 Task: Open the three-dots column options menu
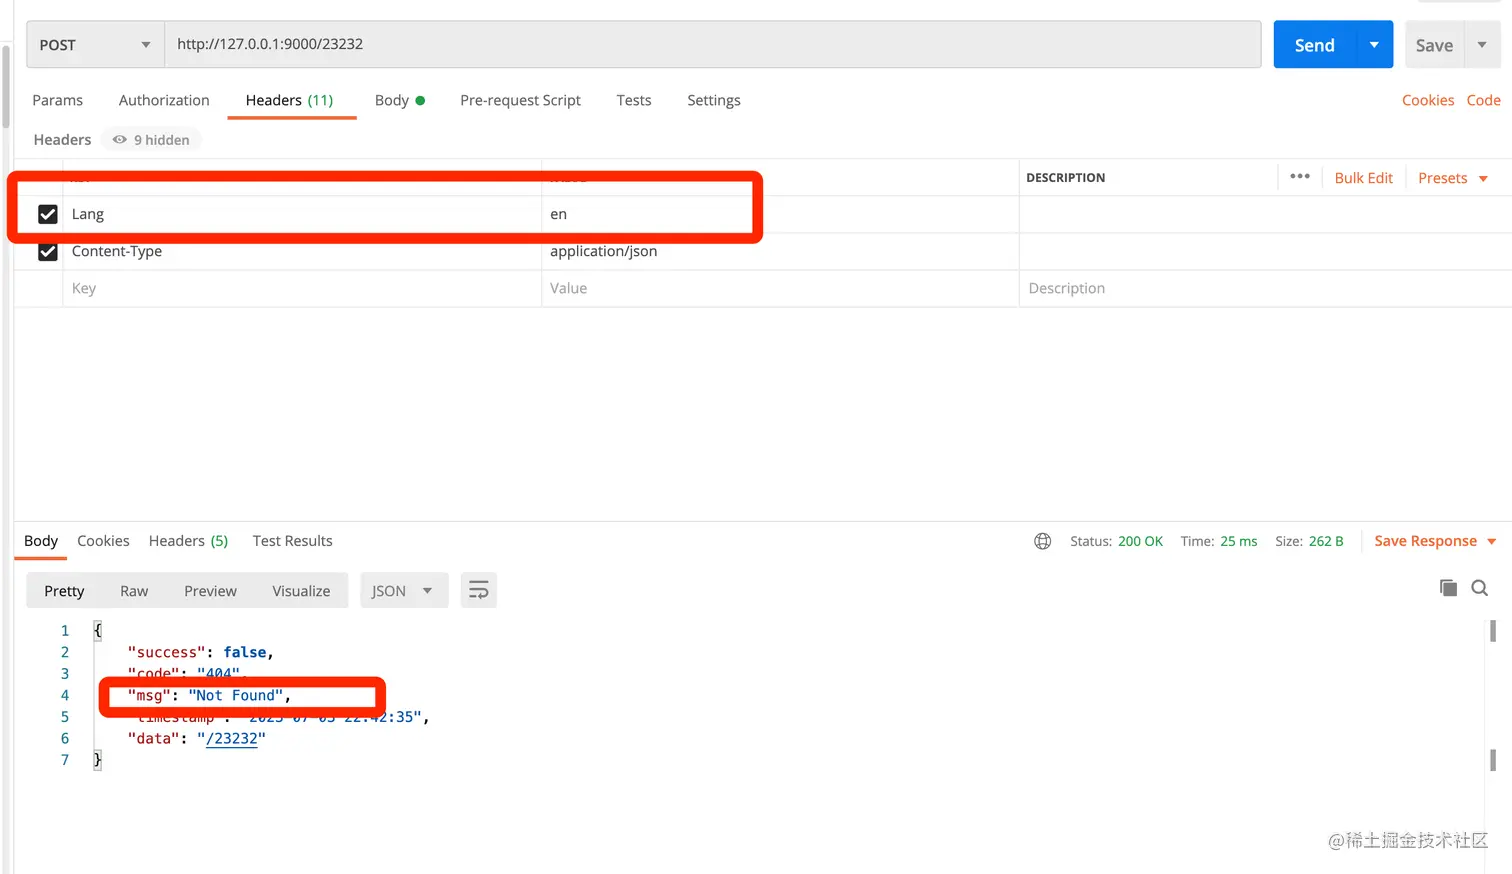(x=1300, y=177)
